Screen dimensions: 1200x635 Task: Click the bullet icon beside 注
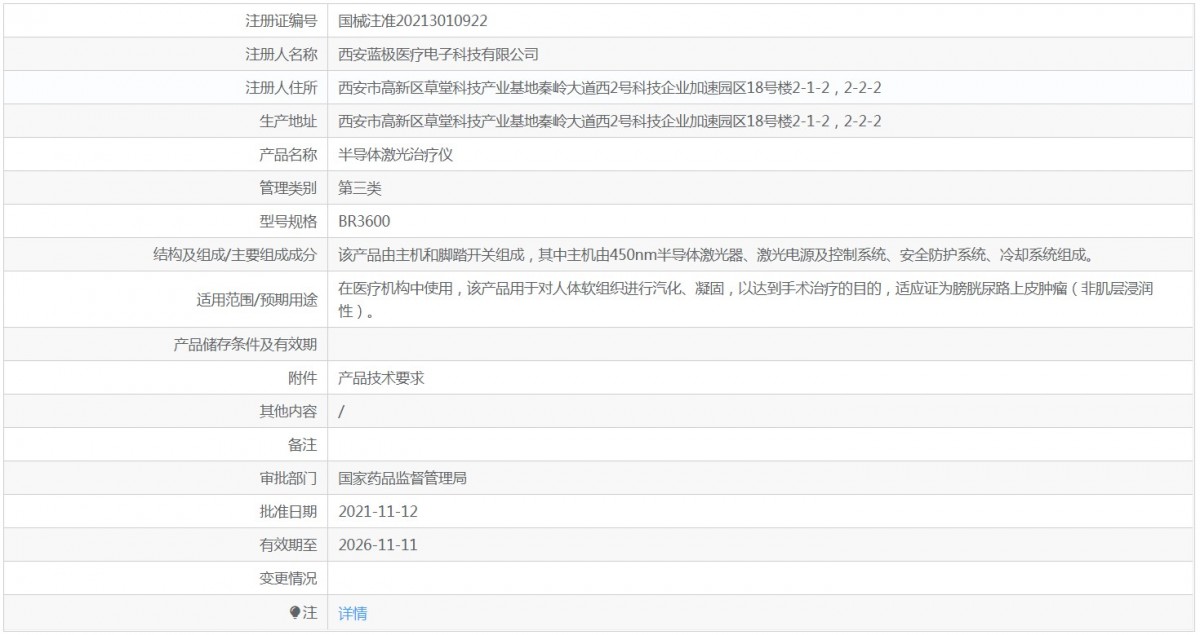(295, 613)
